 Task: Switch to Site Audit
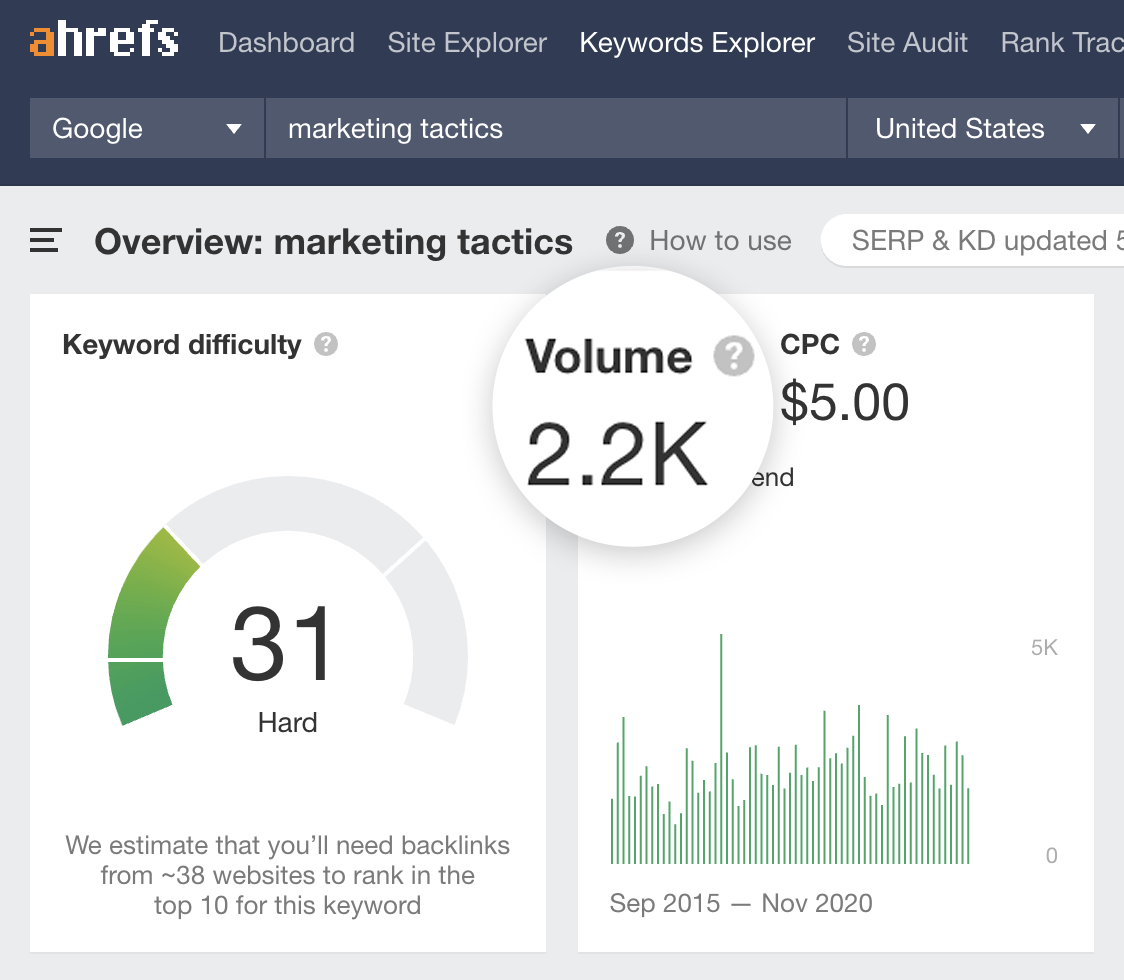(907, 43)
